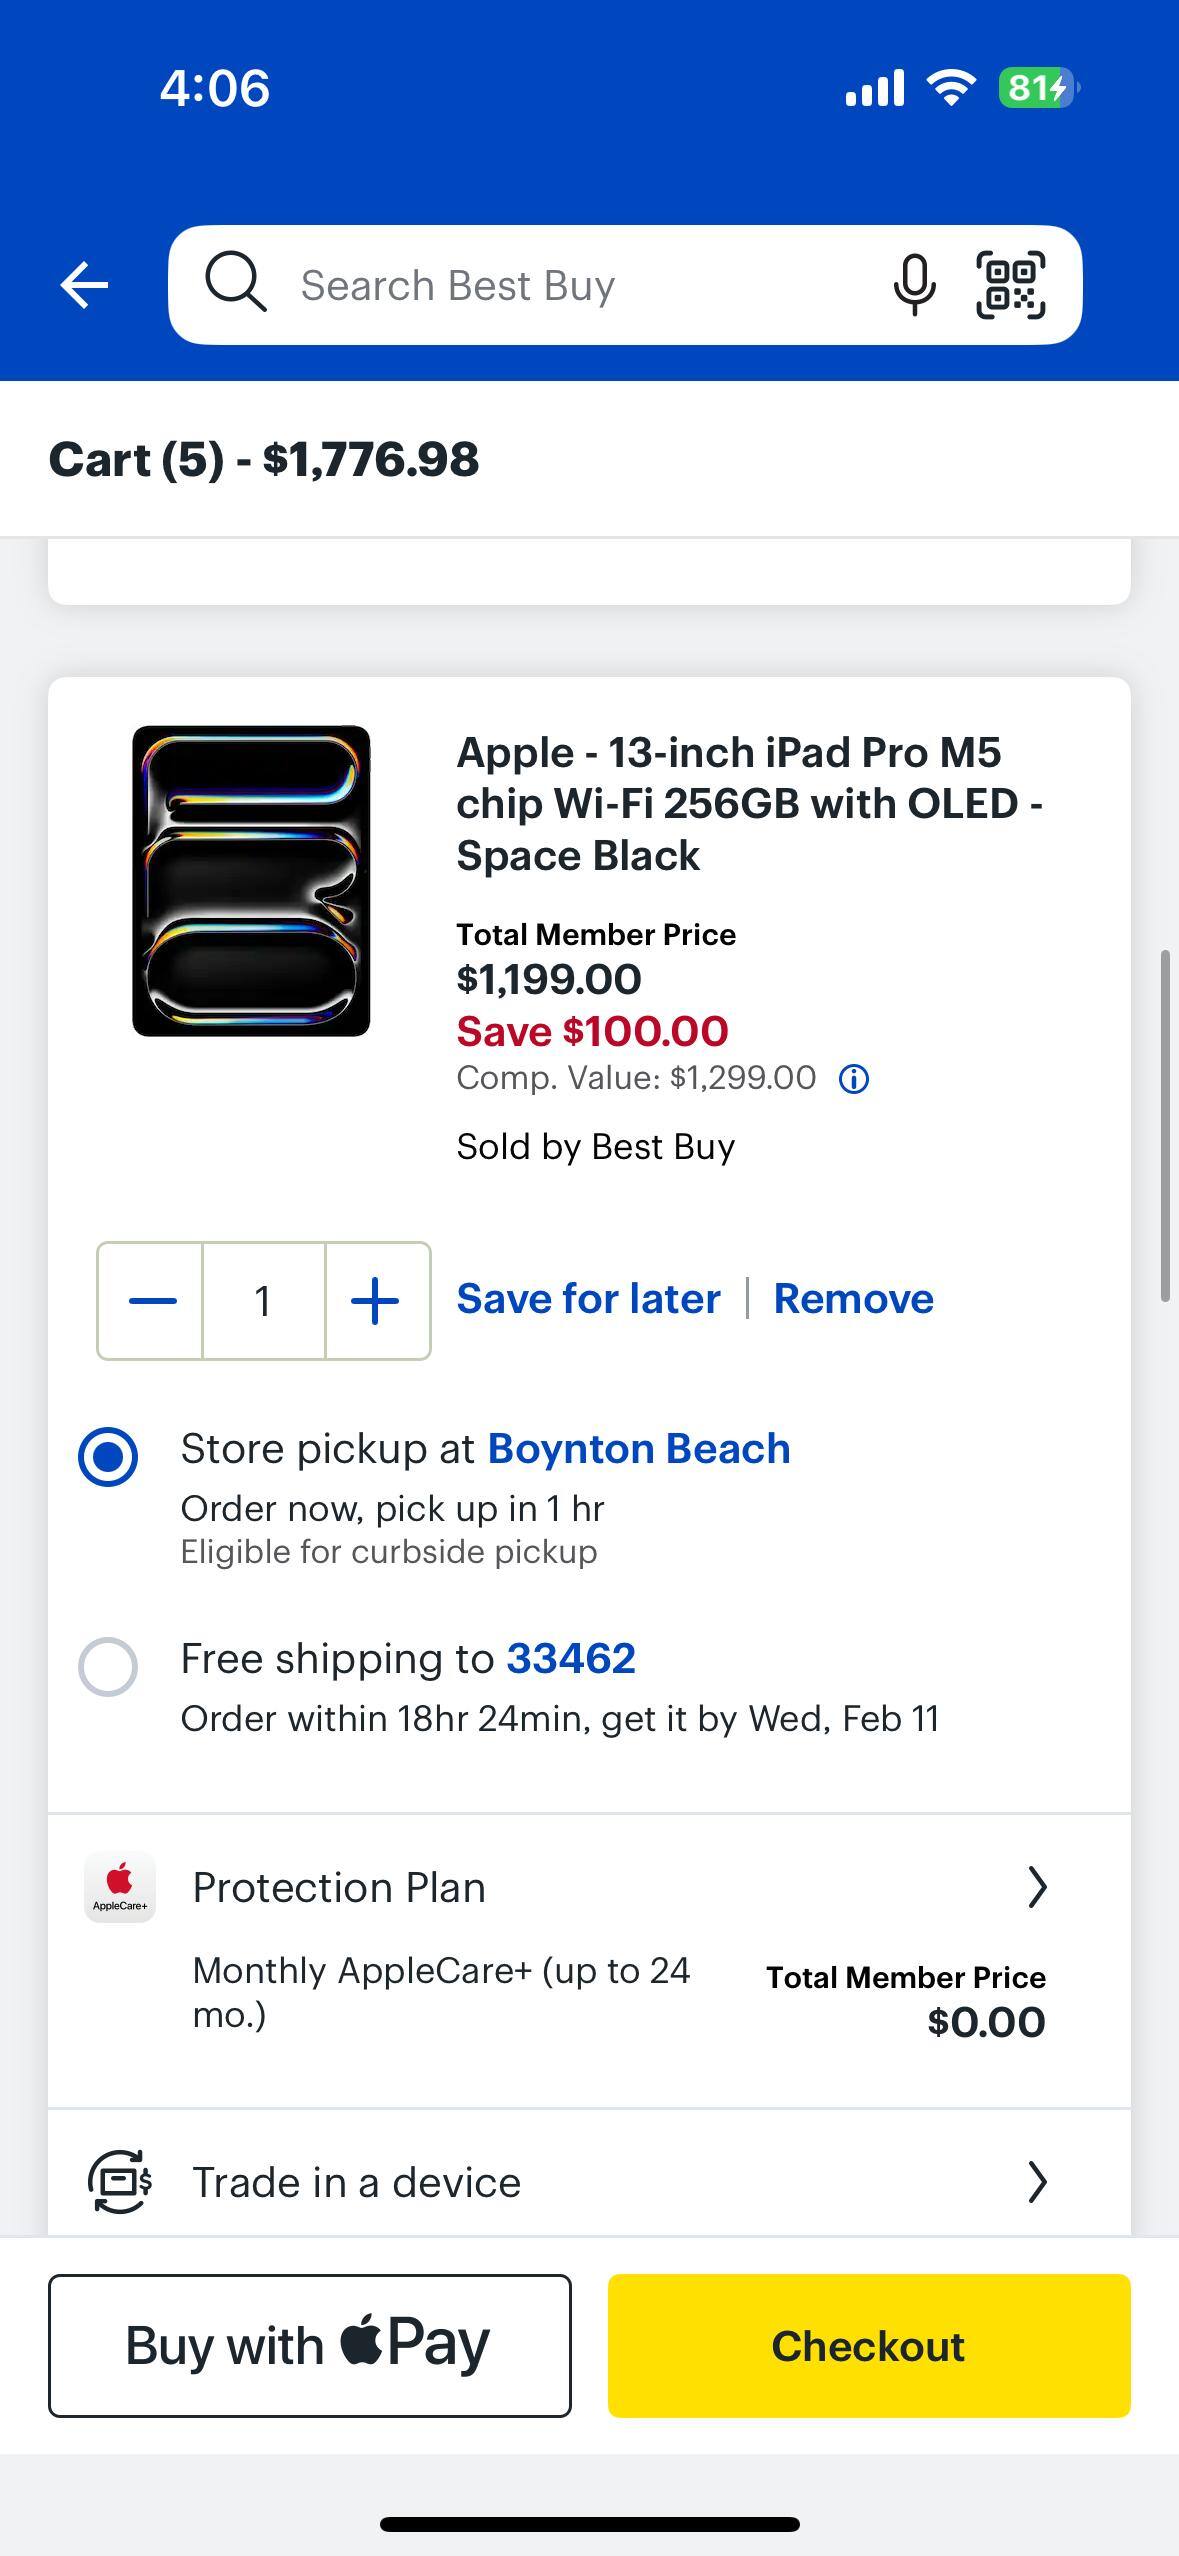This screenshot has height=2556, width=1179.
Task: Open the Trade in a device chevron
Action: 1038,2182
